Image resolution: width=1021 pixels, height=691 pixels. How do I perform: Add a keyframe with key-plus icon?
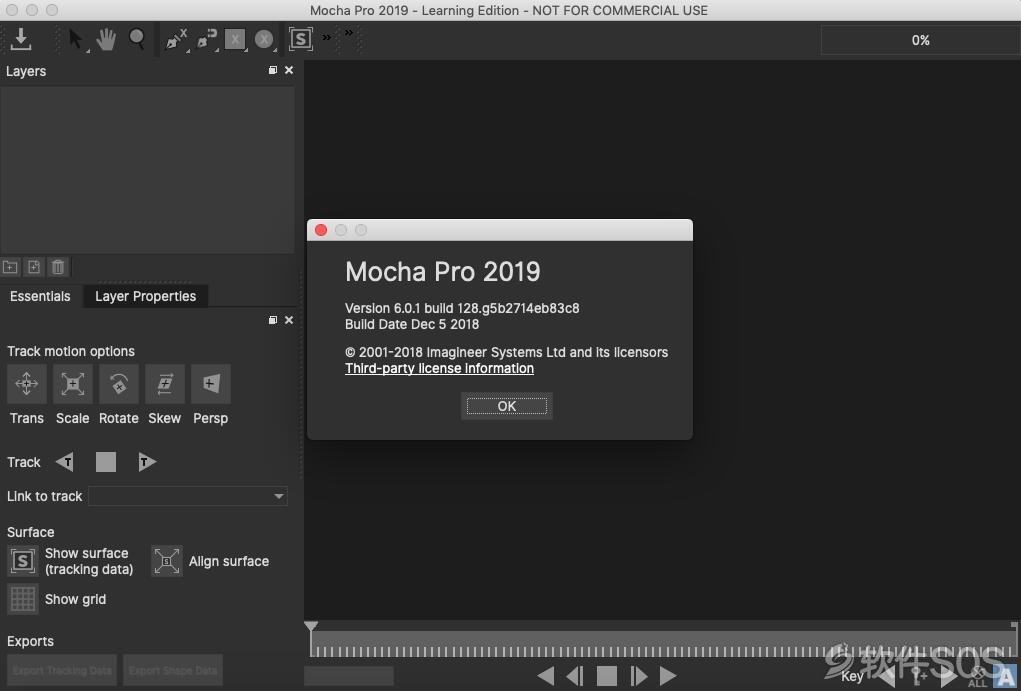919,676
